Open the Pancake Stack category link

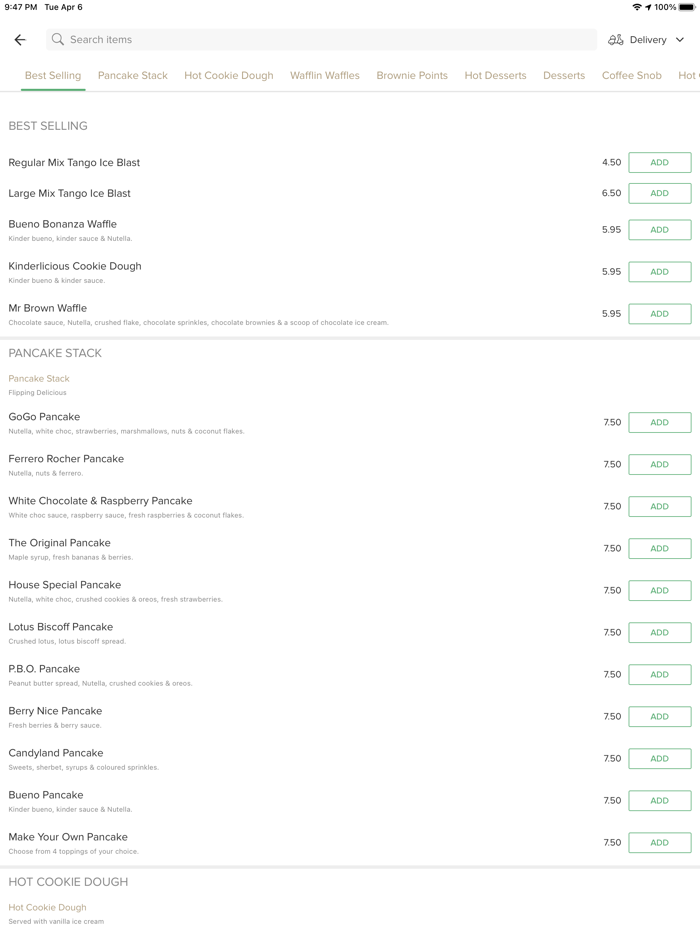click(39, 379)
